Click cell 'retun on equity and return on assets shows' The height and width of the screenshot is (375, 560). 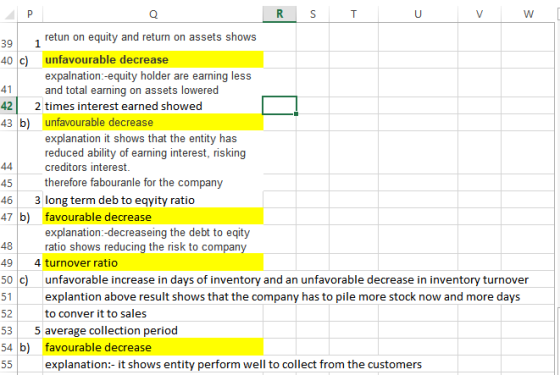point(153,37)
